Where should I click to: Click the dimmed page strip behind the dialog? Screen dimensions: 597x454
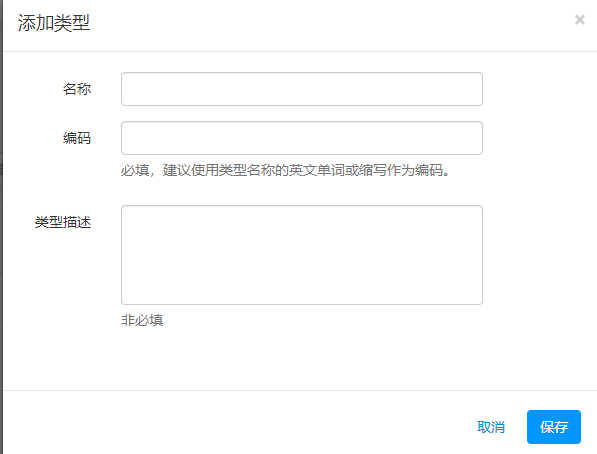click(x=1, y=227)
